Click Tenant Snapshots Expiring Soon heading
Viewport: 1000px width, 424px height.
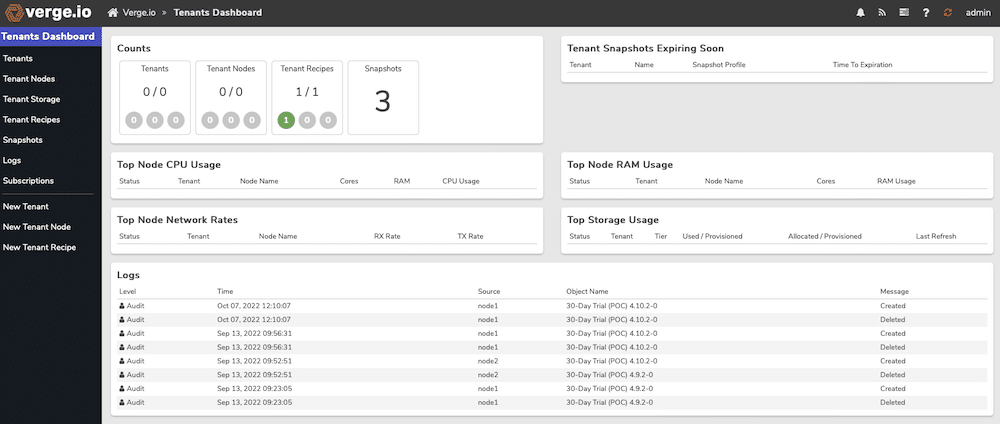[645, 48]
